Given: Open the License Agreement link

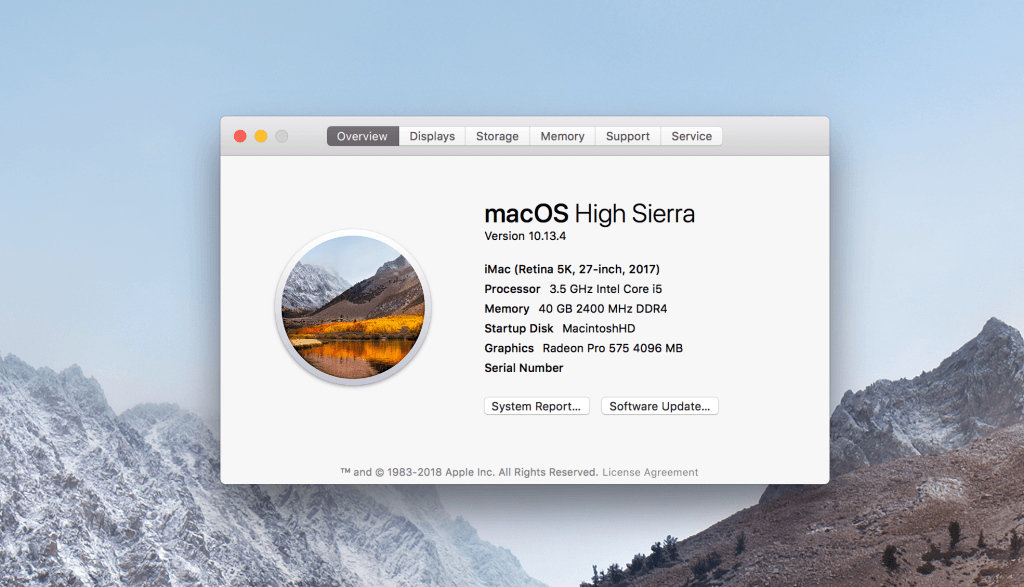Looking at the screenshot, I should pyautogui.click(x=650, y=472).
